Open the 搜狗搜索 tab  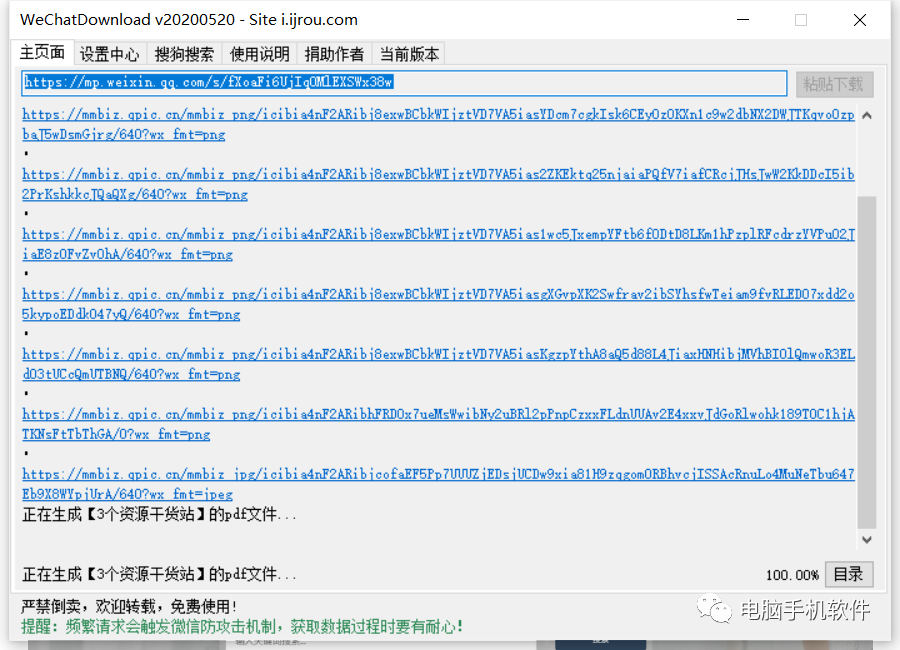[x=184, y=54]
